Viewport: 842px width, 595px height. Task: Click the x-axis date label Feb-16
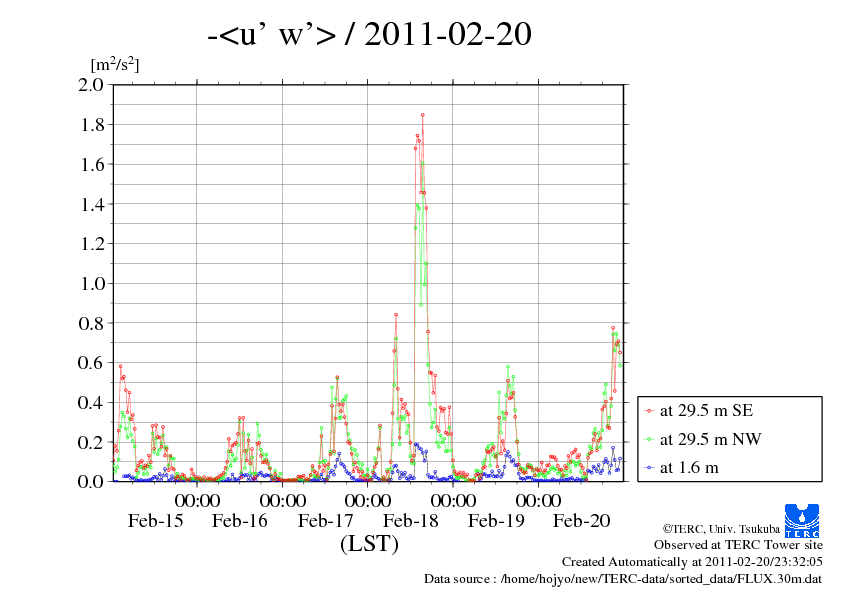tap(239, 521)
